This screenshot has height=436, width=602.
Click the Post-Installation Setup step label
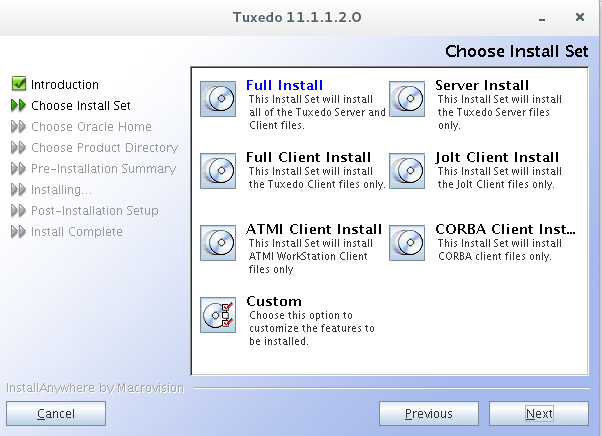click(94, 211)
